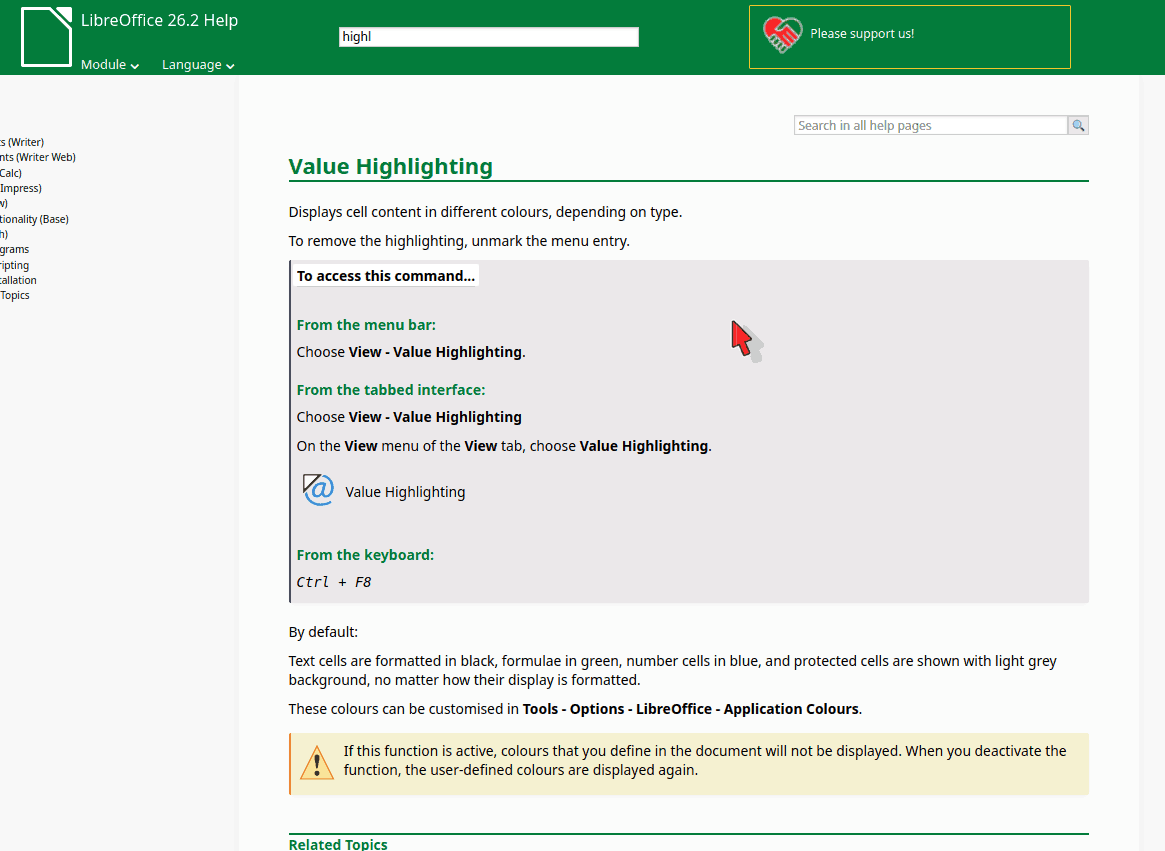Click the Value Highlighting @ icon

click(x=319, y=491)
